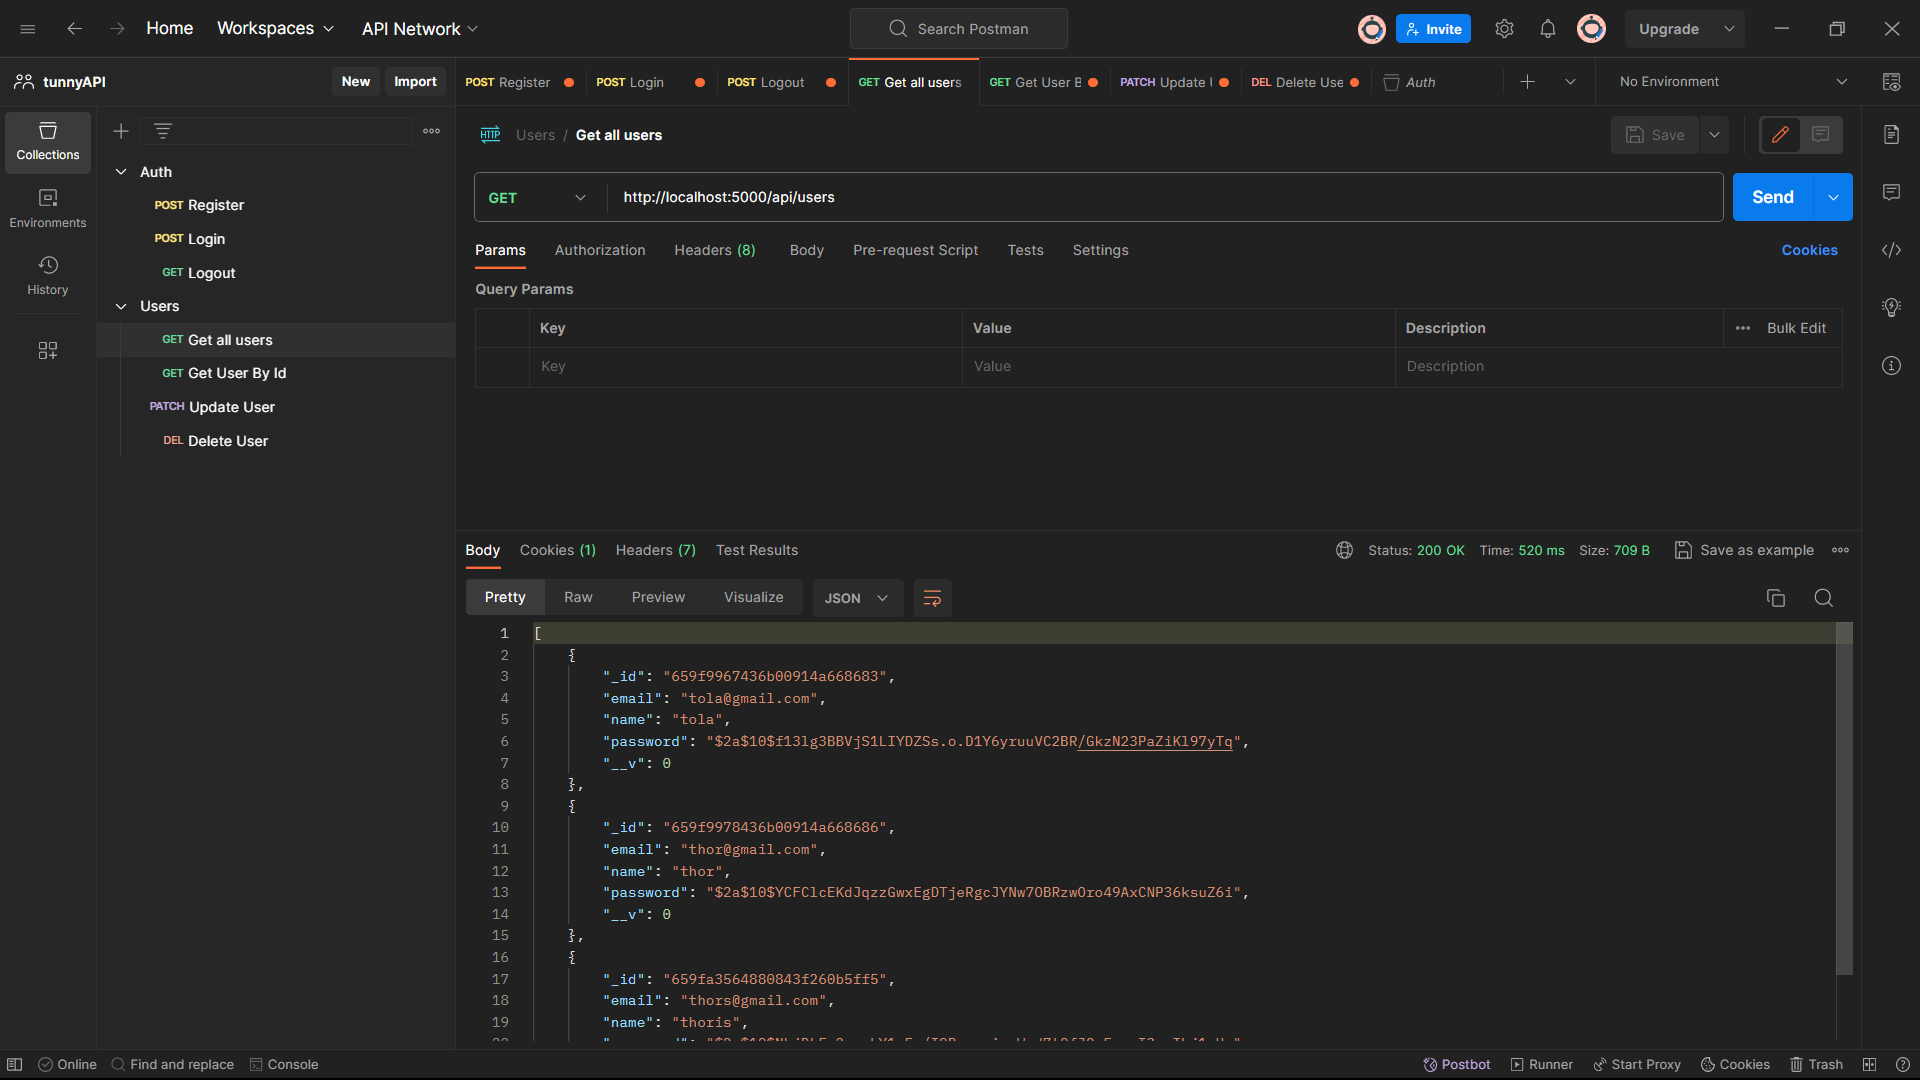The height and width of the screenshot is (1080, 1920).
Task: Open the History sidebar panel
Action: [48, 276]
